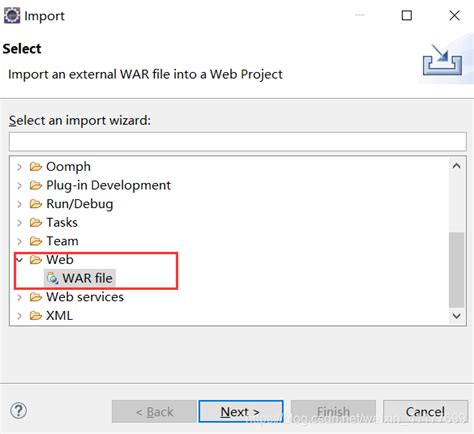This screenshot has width=474, height=434.
Task: Click the XML folder icon
Action: point(36,315)
